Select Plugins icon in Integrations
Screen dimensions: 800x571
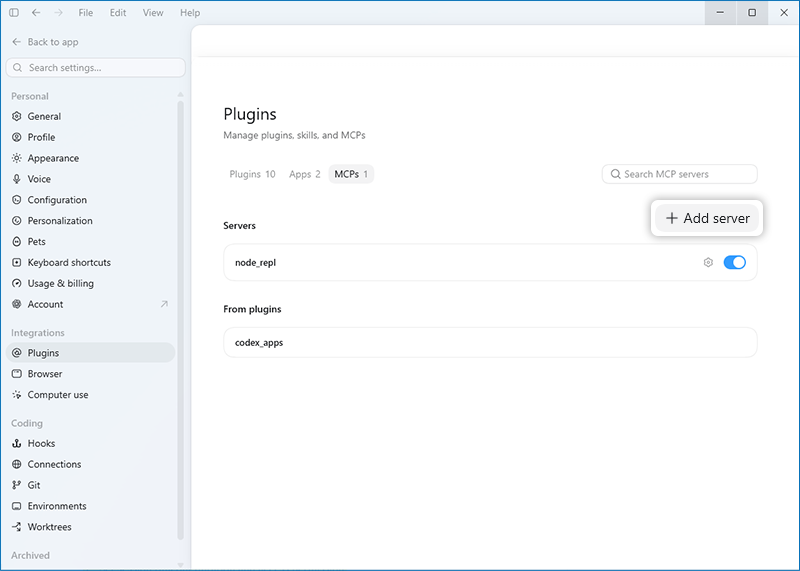pos(17,353)
